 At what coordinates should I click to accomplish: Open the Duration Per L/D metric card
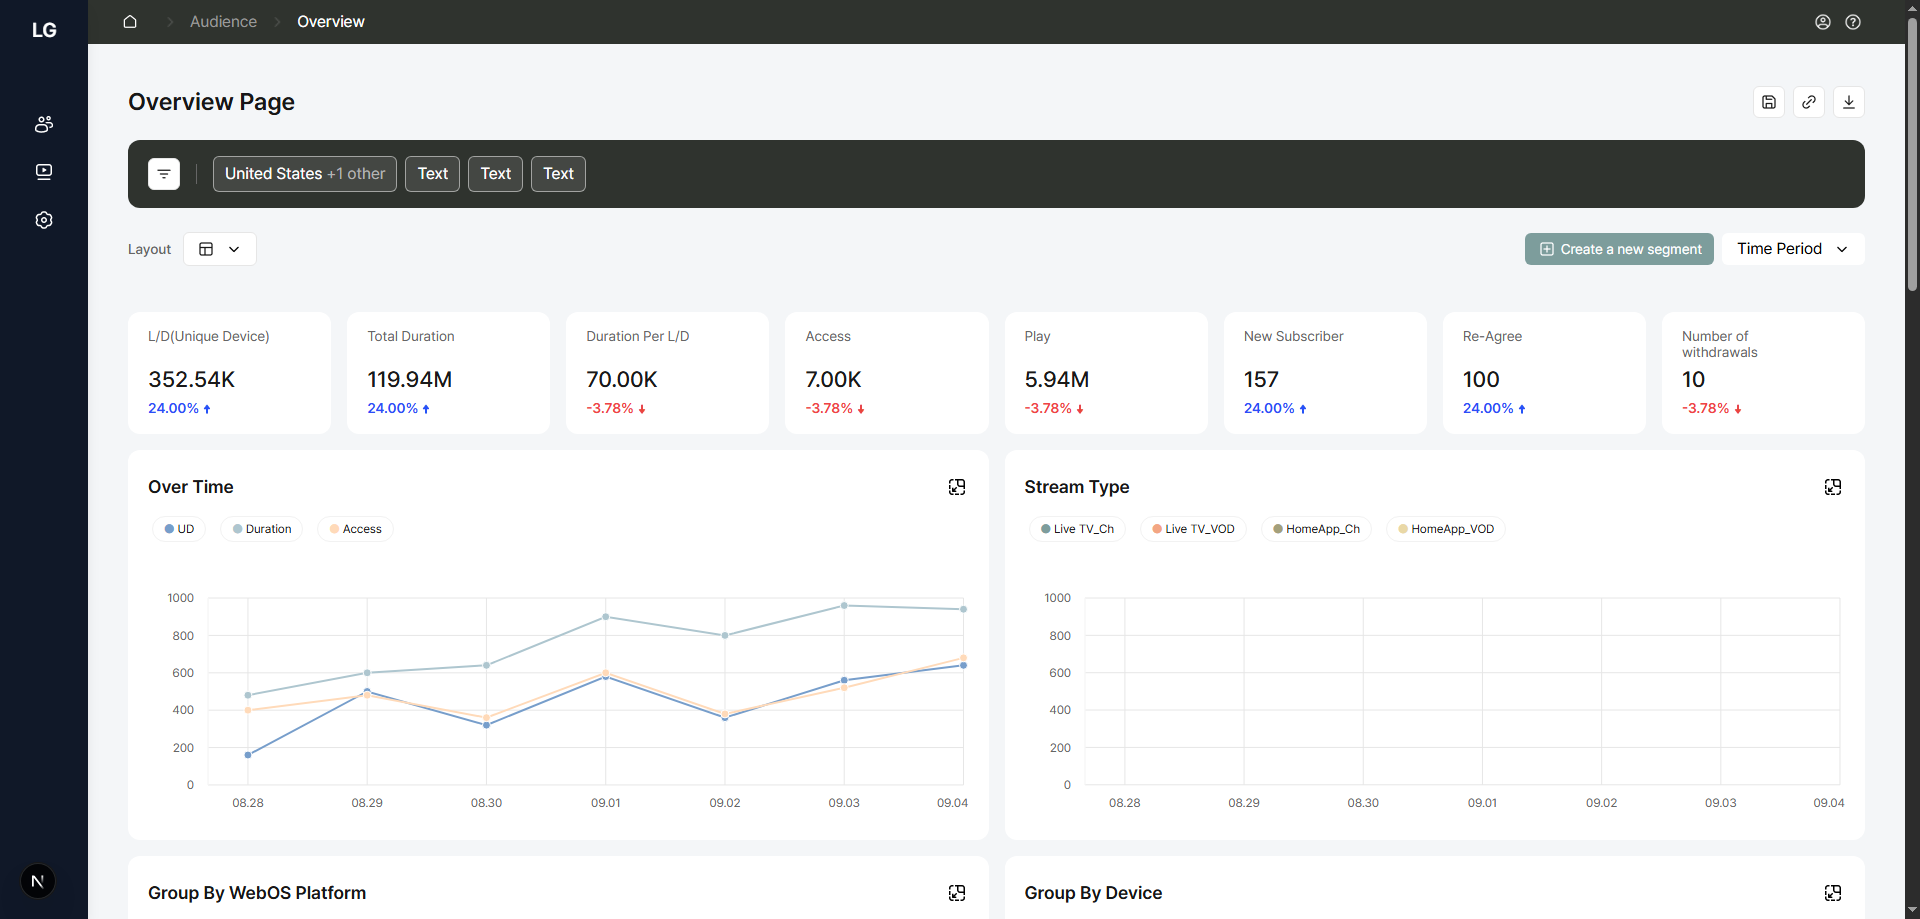pyautogui.click(x=667, y=373)
